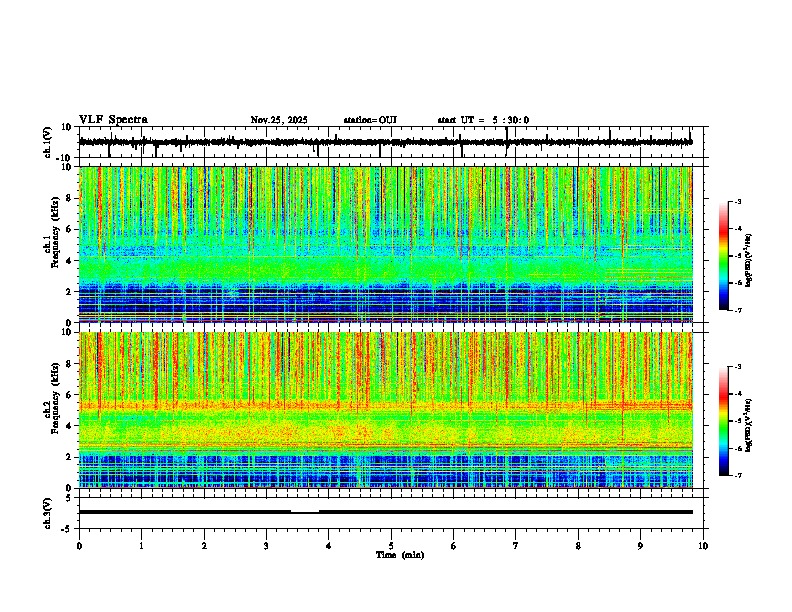Screen dimensions: 792x612
Task: Click tick label "7" on the time axis
Action: [516, 546]
